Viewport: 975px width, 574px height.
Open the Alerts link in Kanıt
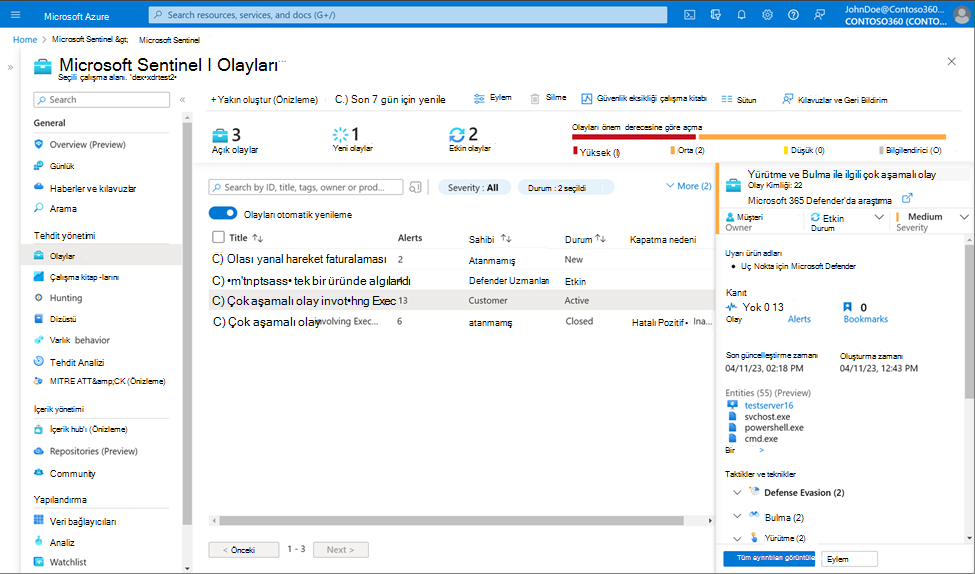tap(799, 319)
